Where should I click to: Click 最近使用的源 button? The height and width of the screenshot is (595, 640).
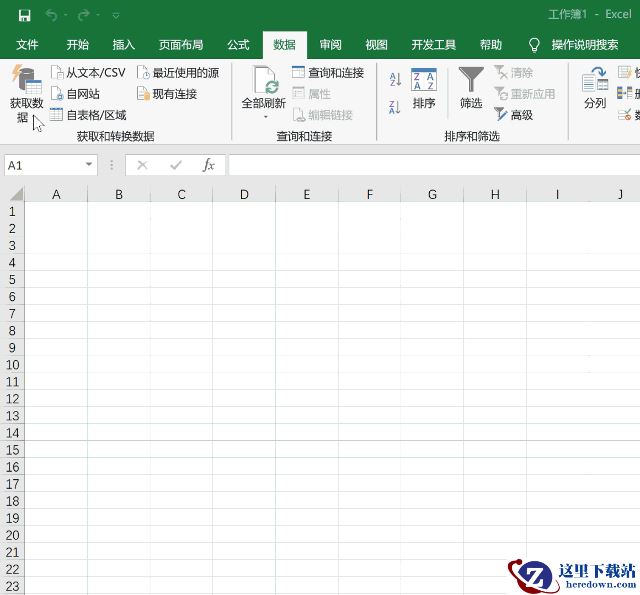point(178,73)
